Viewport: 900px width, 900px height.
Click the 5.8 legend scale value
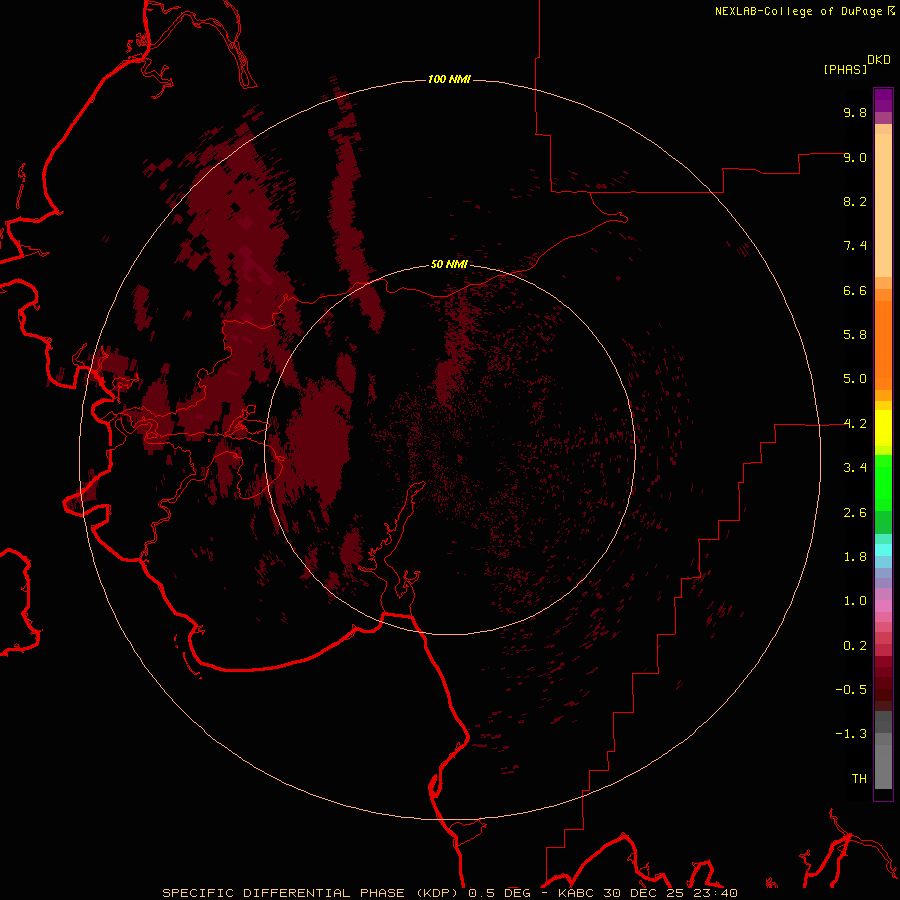point(855,335)
